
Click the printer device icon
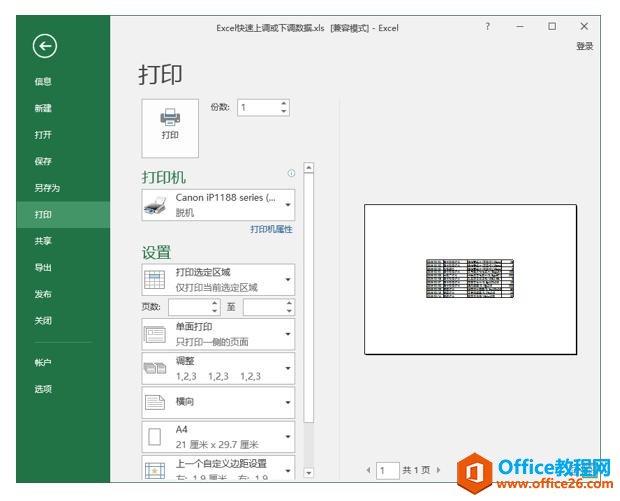point(155,205)
